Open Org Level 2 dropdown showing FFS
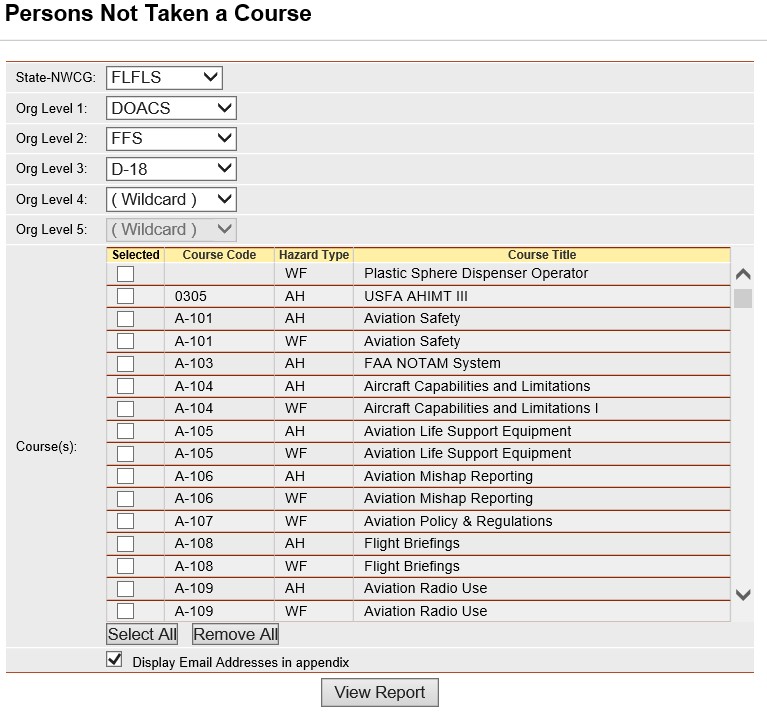The height and width of the screenshot is (716, 767). 171,138
